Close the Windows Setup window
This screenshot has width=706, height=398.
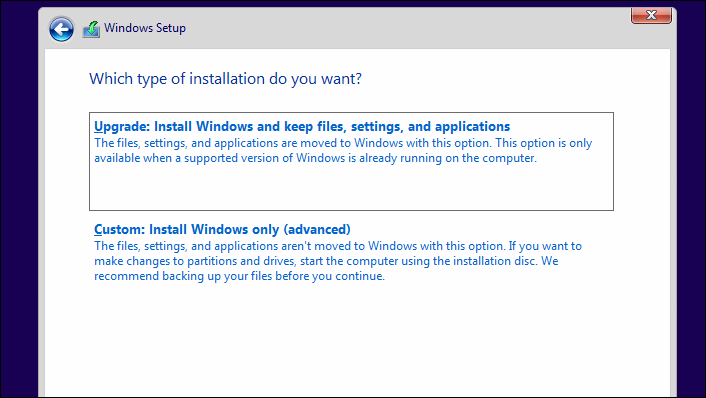651,15
